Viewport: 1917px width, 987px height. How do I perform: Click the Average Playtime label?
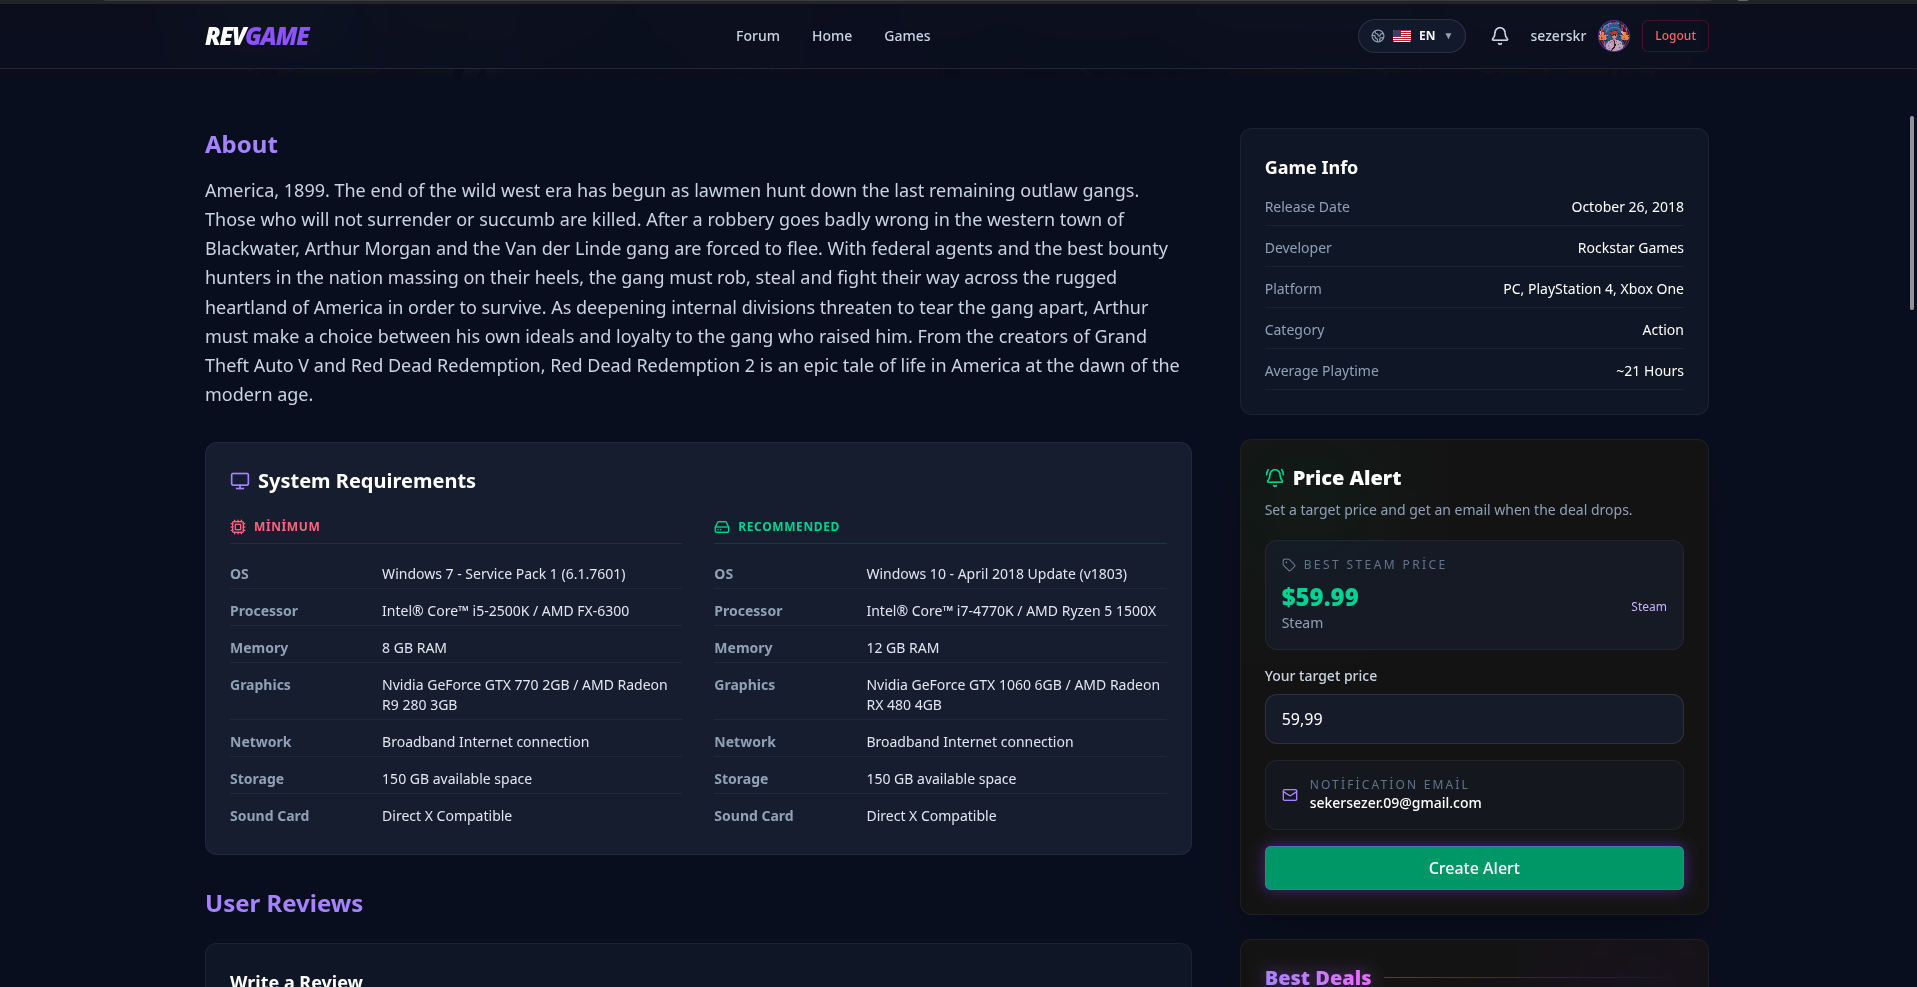point(1321,371)
